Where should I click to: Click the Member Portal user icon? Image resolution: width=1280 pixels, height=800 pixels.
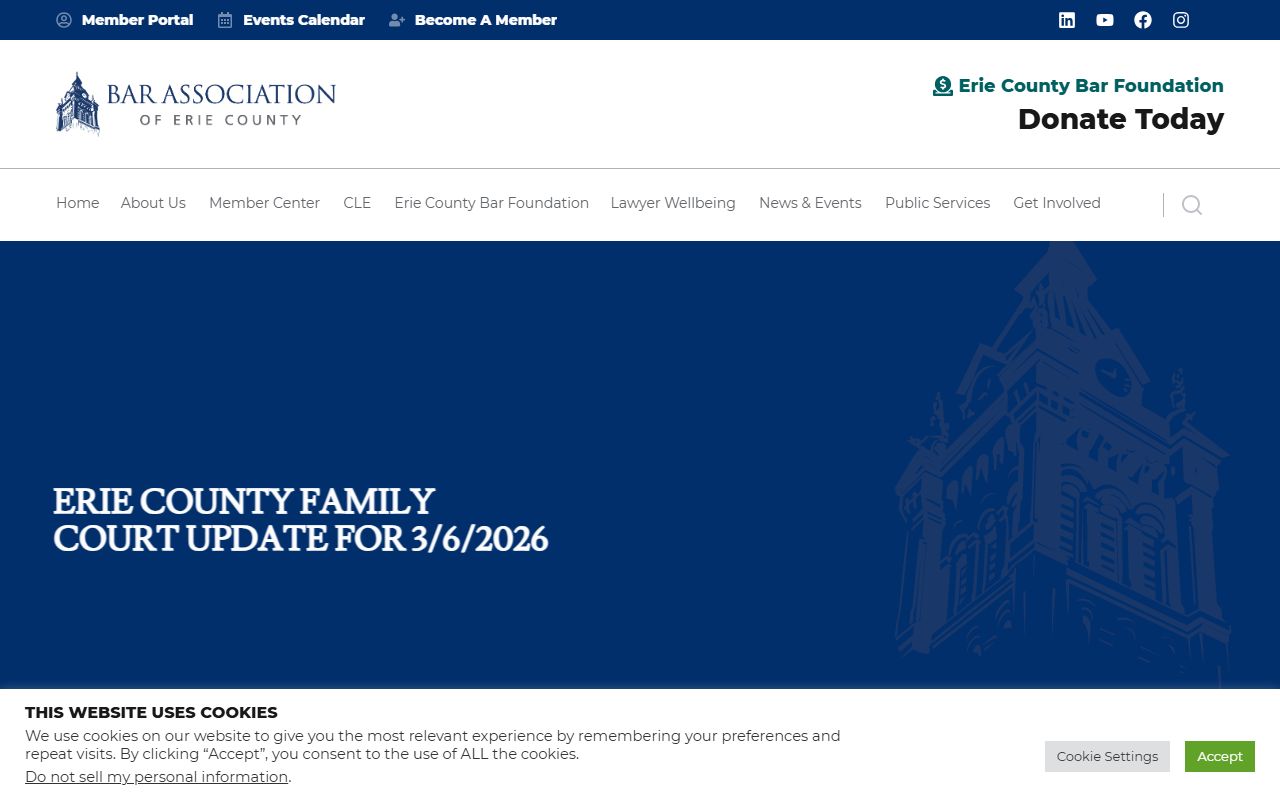pos(64,20)
